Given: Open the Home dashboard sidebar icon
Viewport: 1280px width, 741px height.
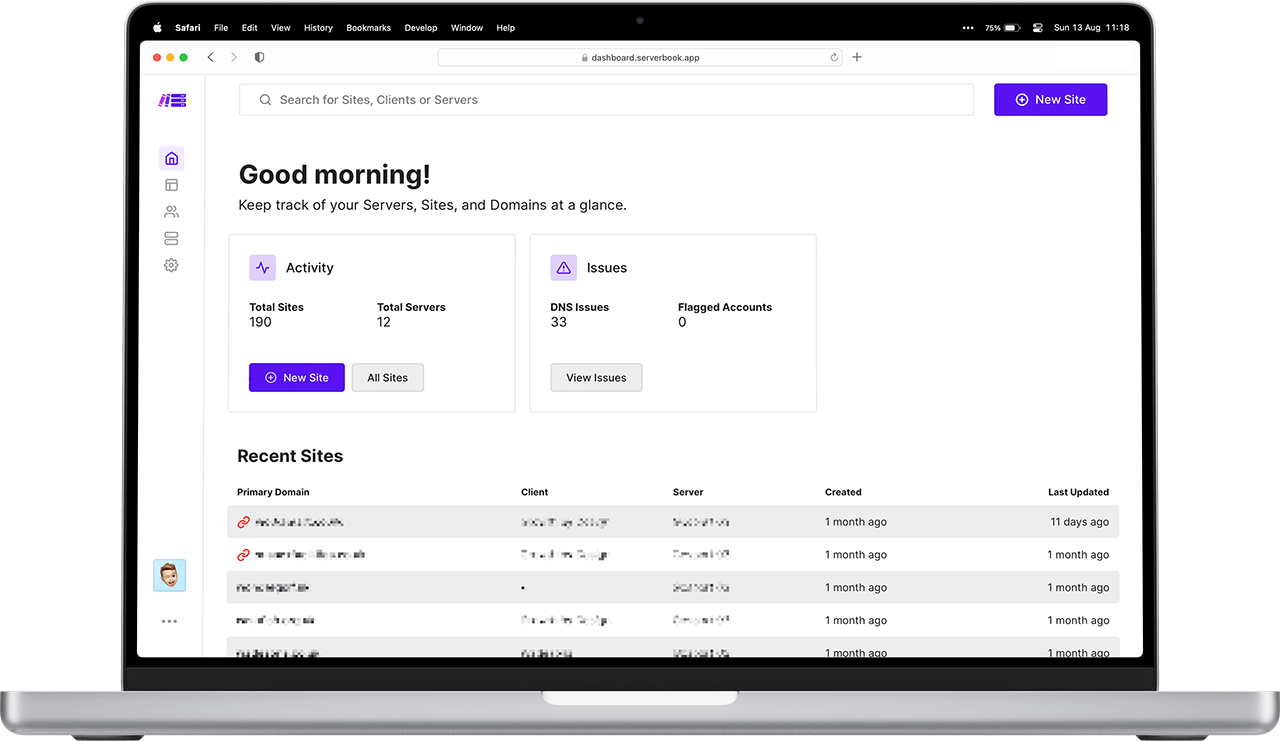Looking at the screenshot, I should click(171, 158).
